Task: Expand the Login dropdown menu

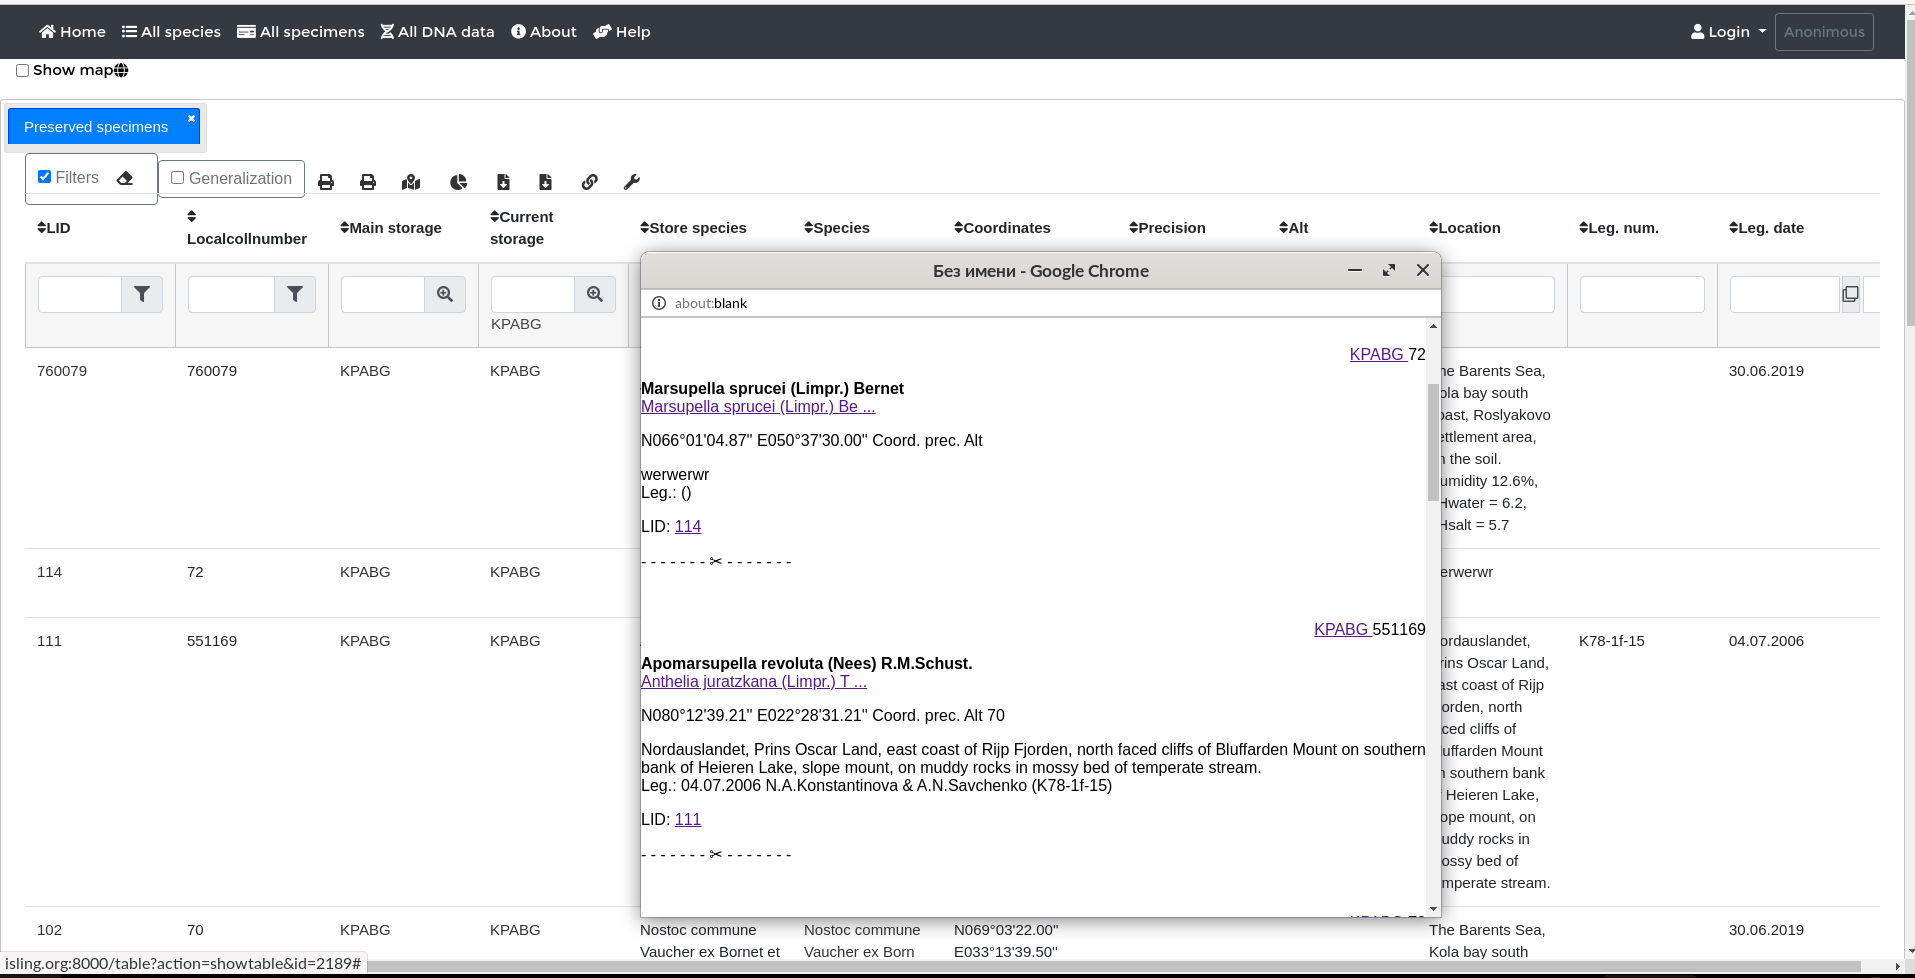Action: [x=1728, y=32]
